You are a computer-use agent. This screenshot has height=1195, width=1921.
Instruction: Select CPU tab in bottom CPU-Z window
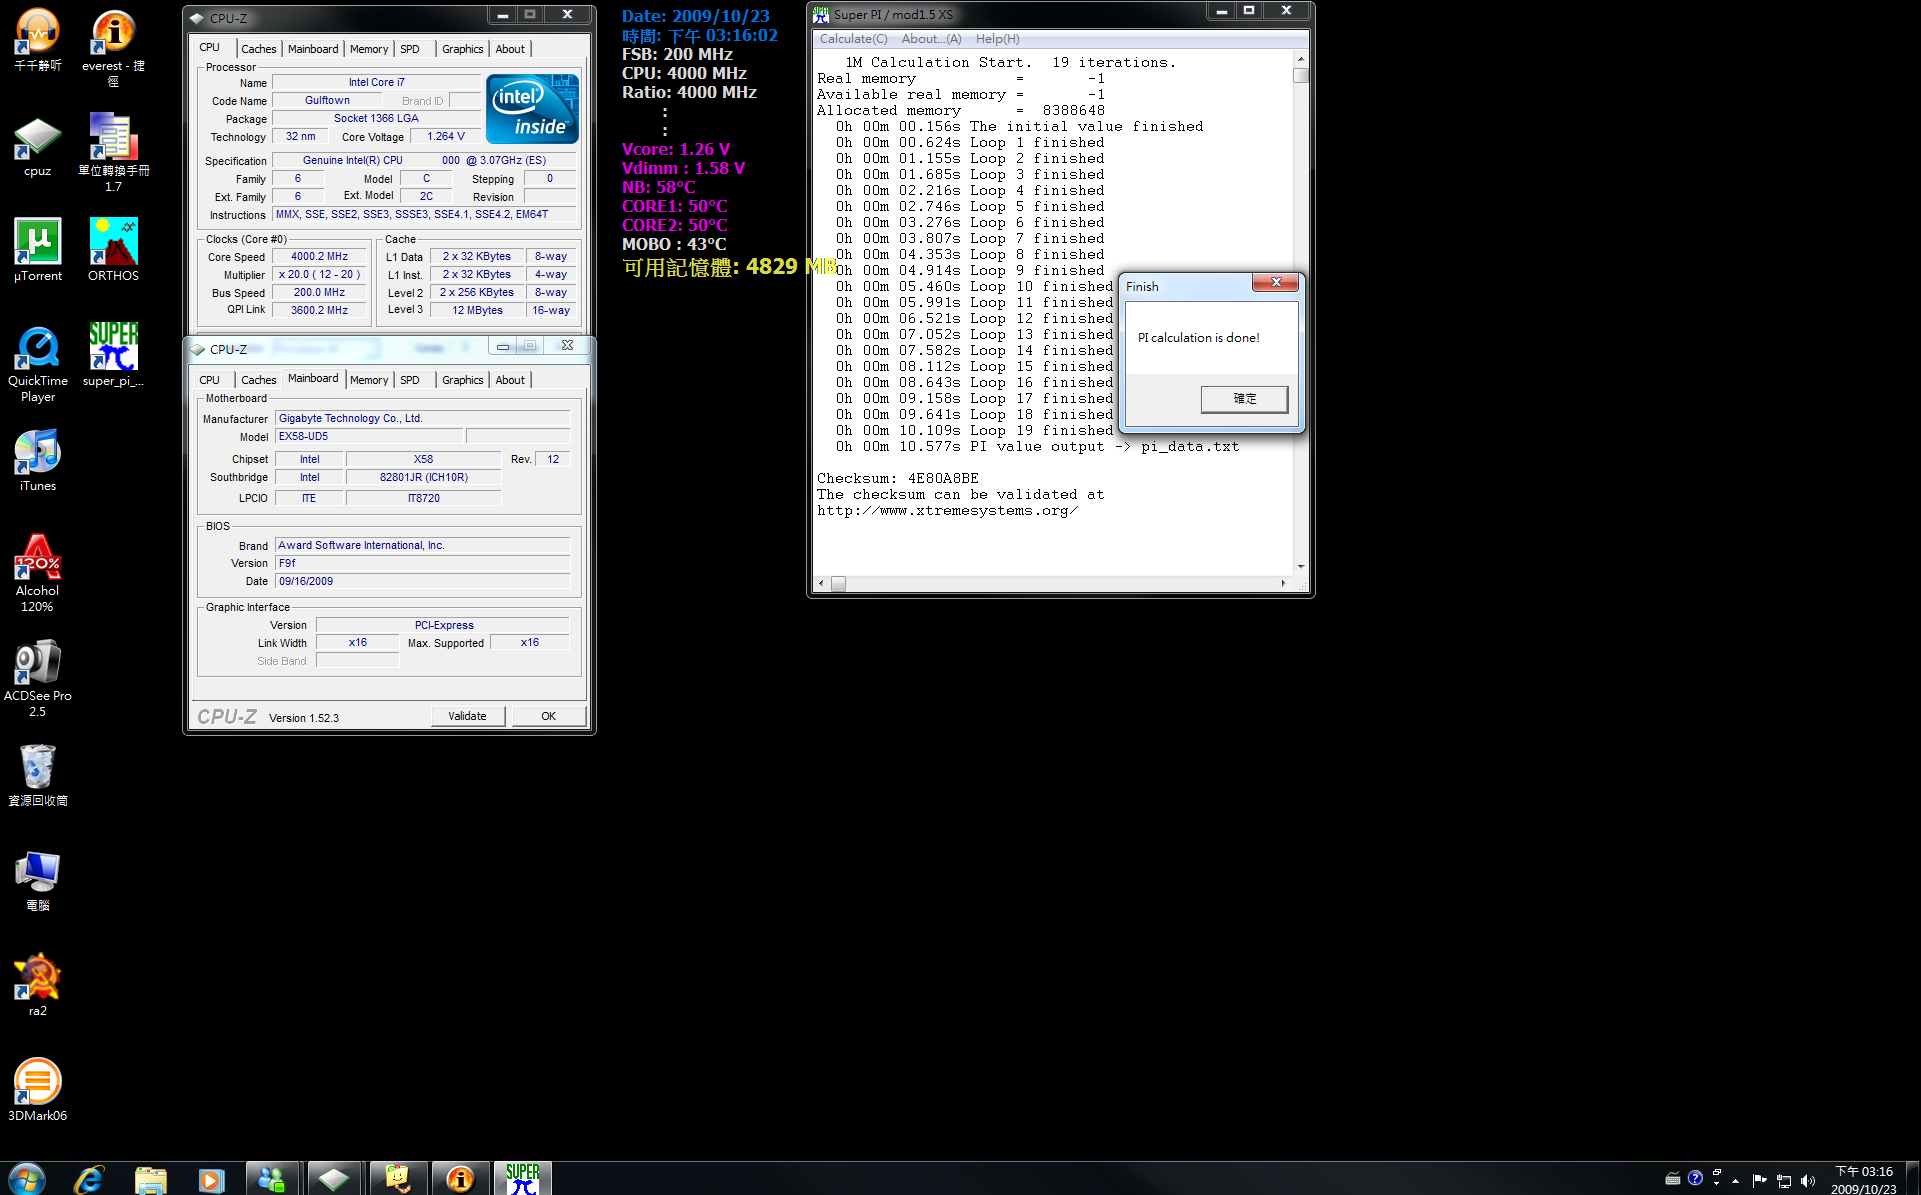point(209,380)
